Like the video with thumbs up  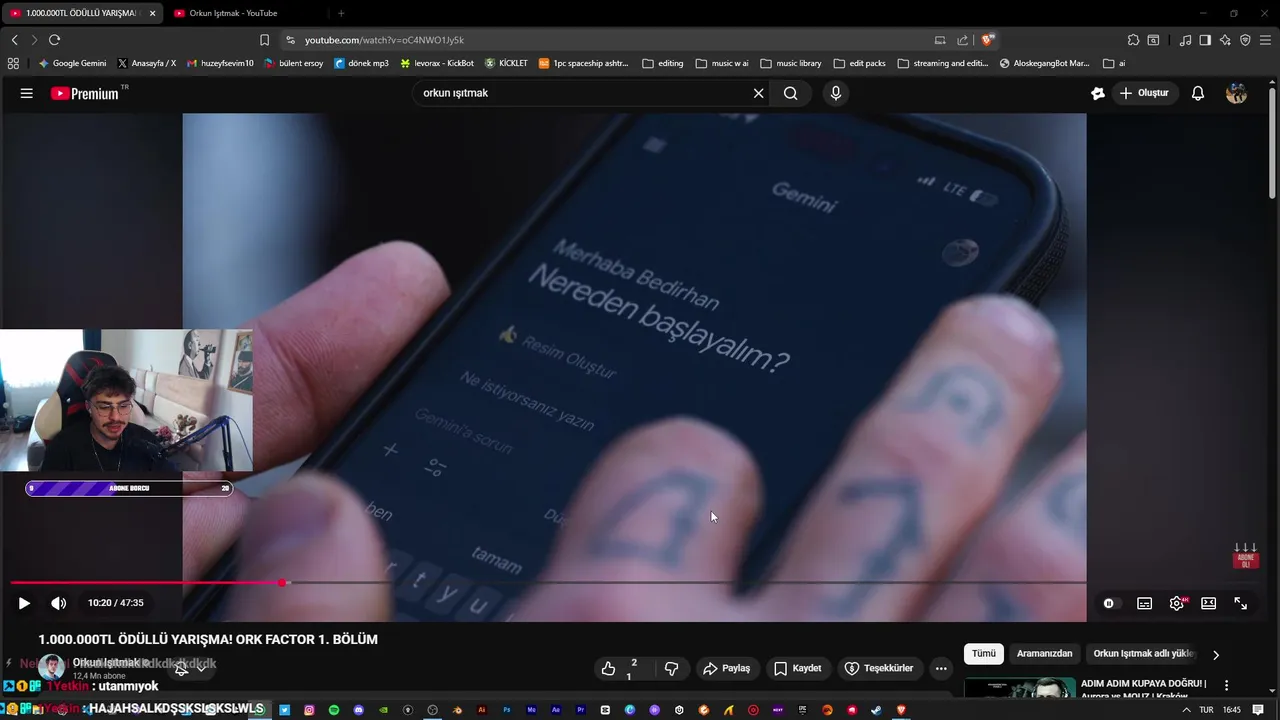[x=609, y=668]
